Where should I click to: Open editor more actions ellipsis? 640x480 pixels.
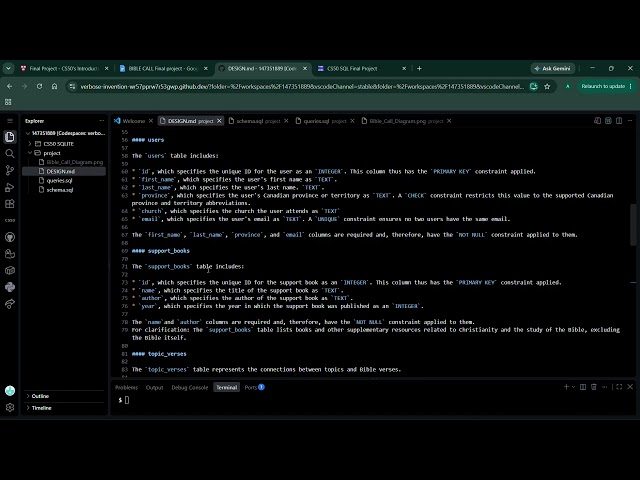coord(630,121)
